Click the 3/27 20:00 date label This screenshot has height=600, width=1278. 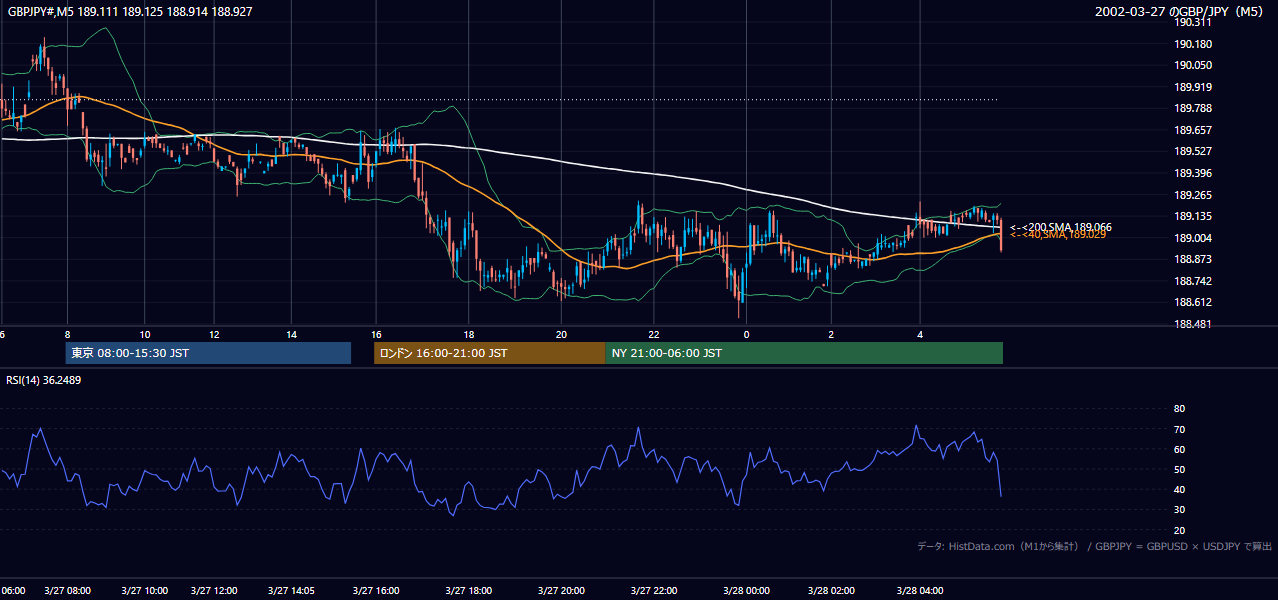(561, 590)
